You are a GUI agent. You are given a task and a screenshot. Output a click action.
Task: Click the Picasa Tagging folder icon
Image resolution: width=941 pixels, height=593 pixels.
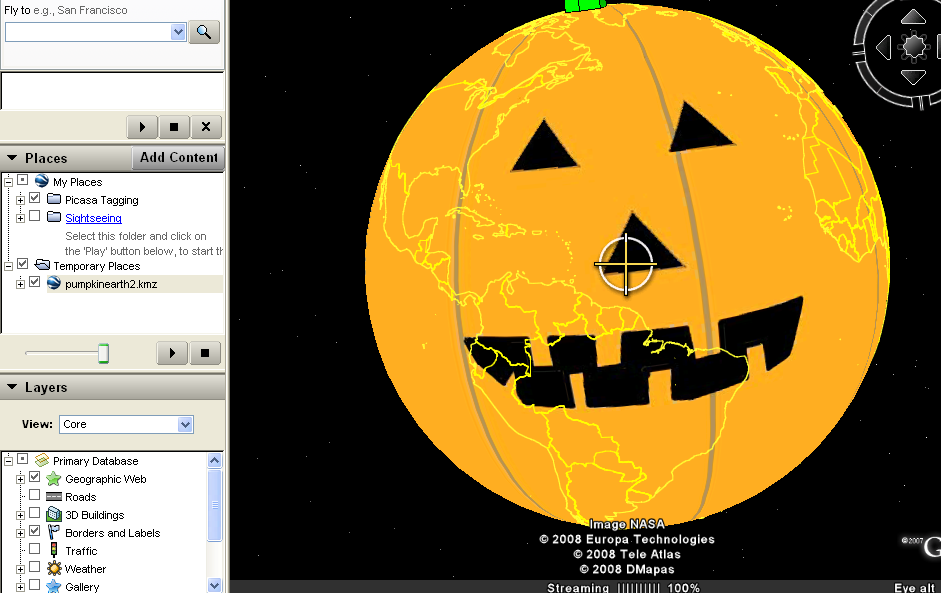click(54, 199)
